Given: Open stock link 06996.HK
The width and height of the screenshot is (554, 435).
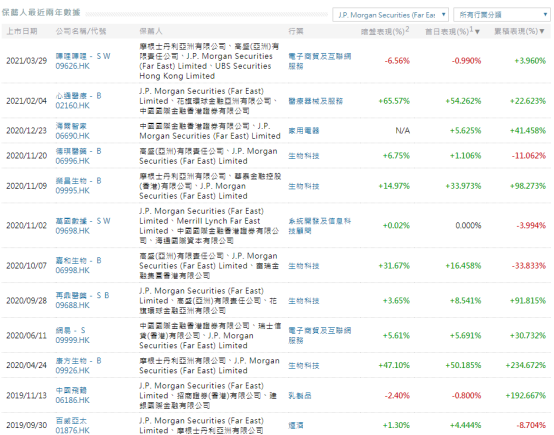Looking at the screenshot, I should [x=72, y=161].
